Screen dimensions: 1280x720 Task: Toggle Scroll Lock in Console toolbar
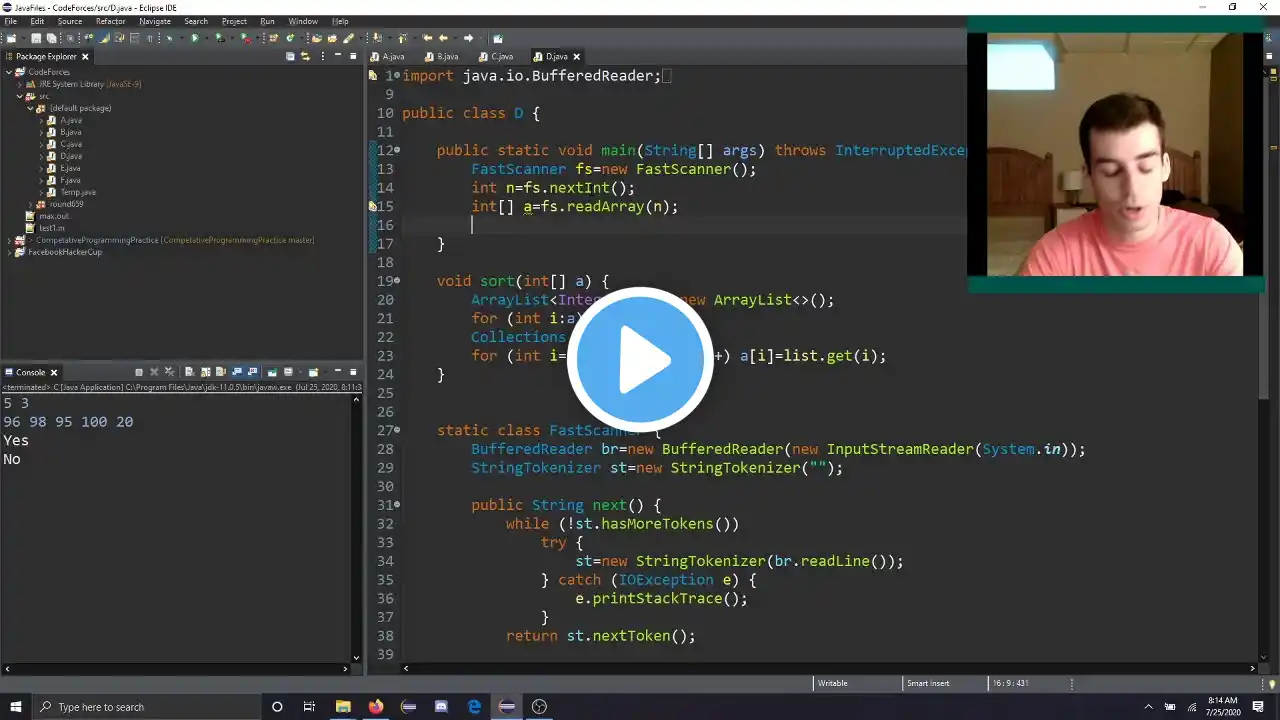click(x=205, y=372)
